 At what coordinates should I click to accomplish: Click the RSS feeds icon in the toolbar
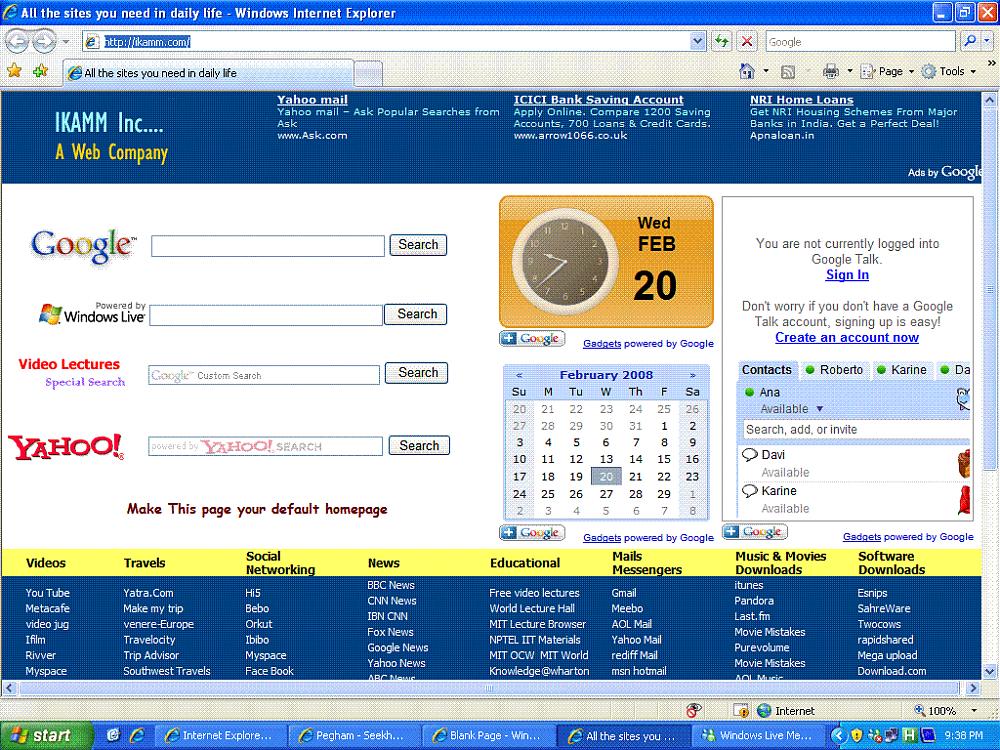tap(788, 71)
